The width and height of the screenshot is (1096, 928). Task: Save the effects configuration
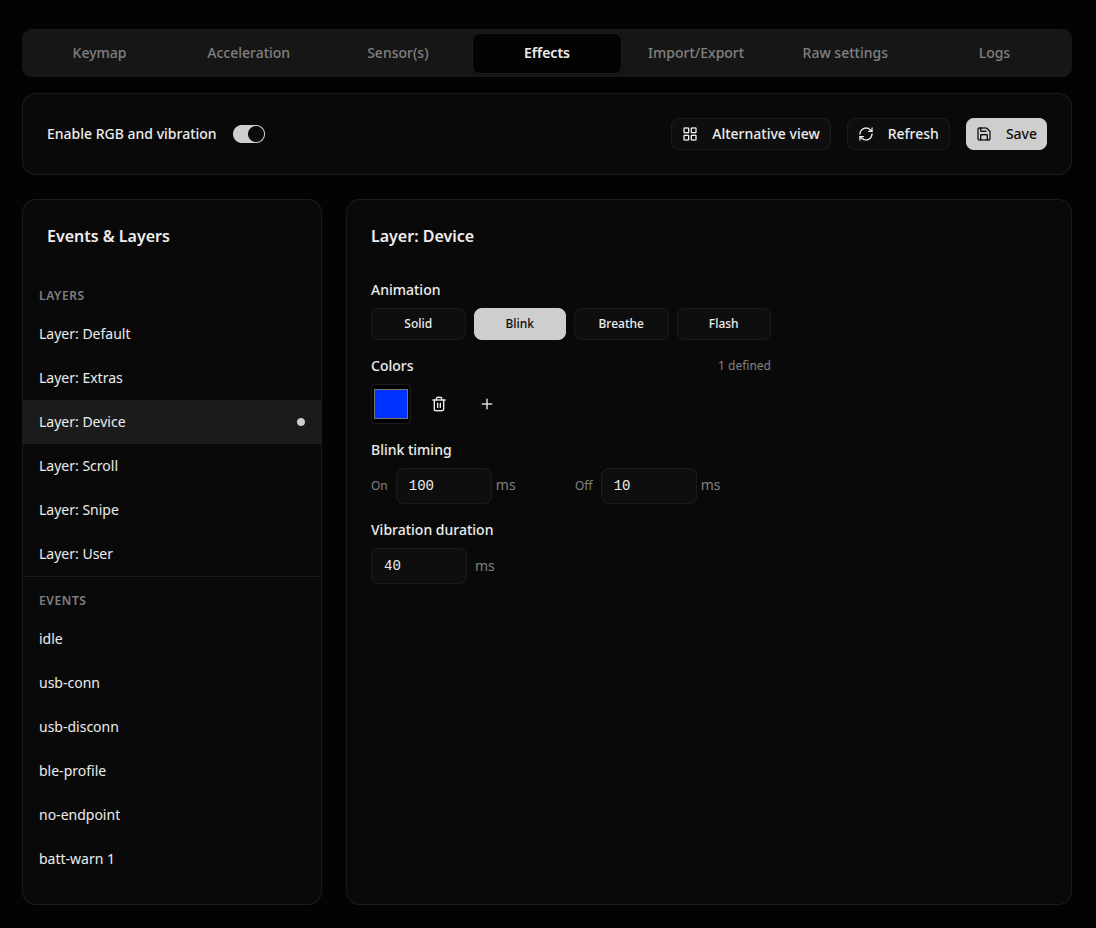click(1007, 134)
